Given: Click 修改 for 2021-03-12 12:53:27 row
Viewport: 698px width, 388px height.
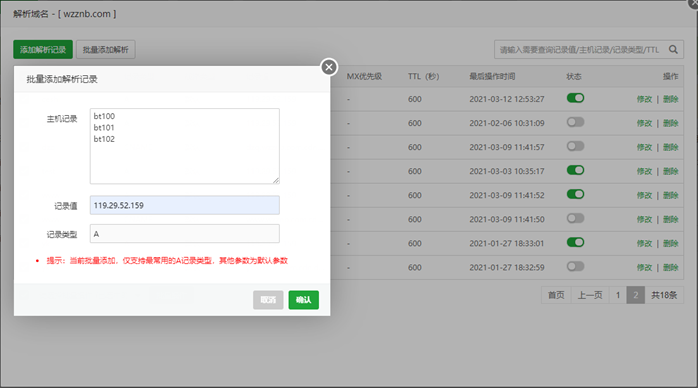Looking at the screenshot, I should (x=644, y=99).
